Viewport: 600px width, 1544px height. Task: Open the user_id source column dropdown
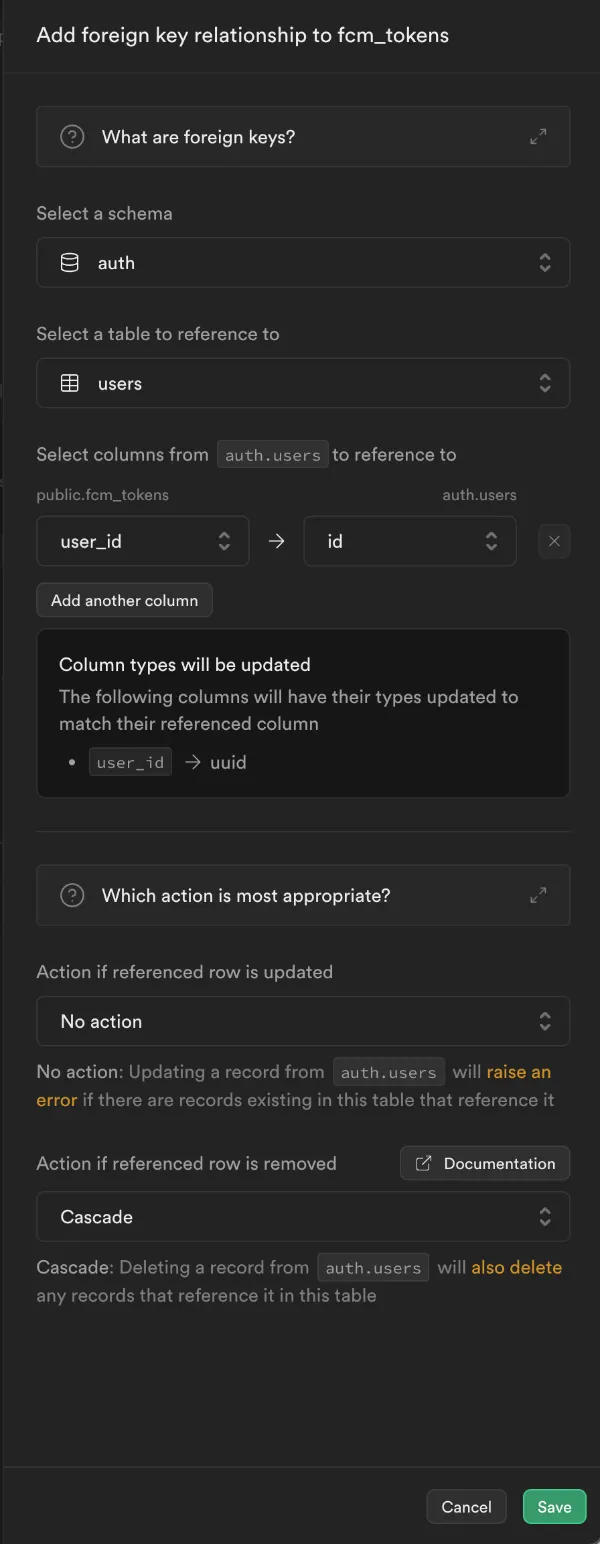143,541
